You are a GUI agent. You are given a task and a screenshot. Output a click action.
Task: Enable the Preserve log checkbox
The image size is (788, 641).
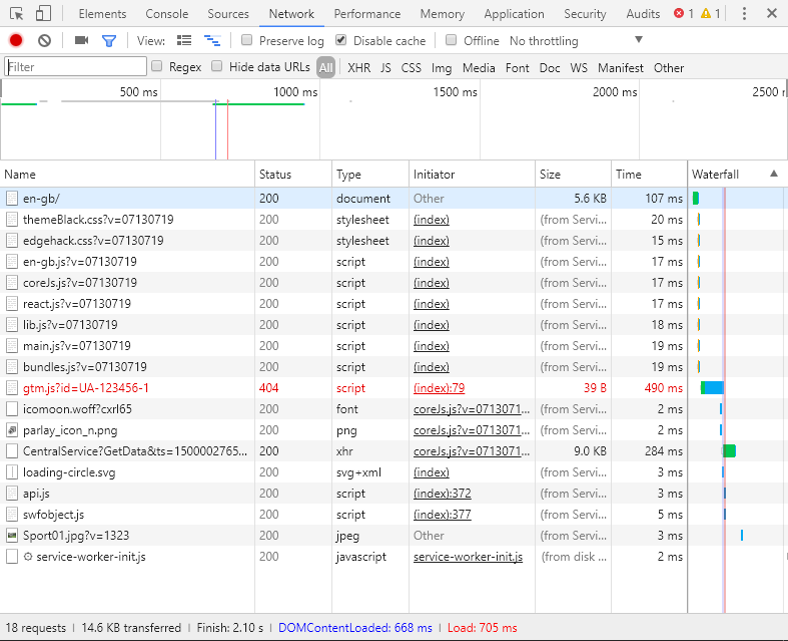(x=247, y=41)
